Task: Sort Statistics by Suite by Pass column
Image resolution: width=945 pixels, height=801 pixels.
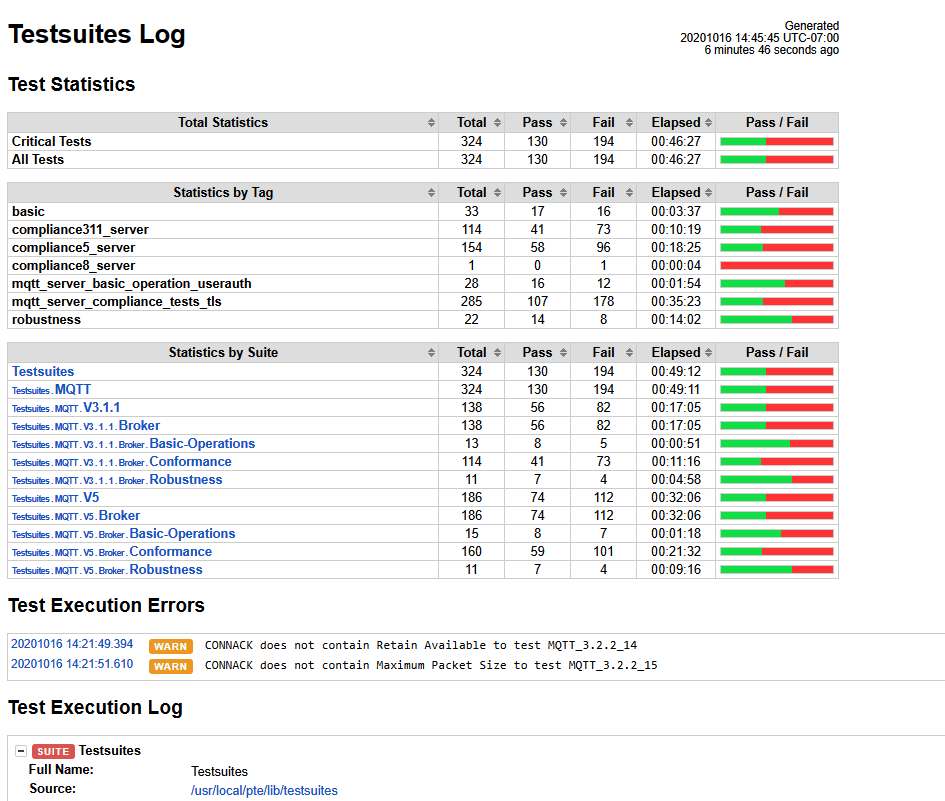Action: (x=537, y=352)
